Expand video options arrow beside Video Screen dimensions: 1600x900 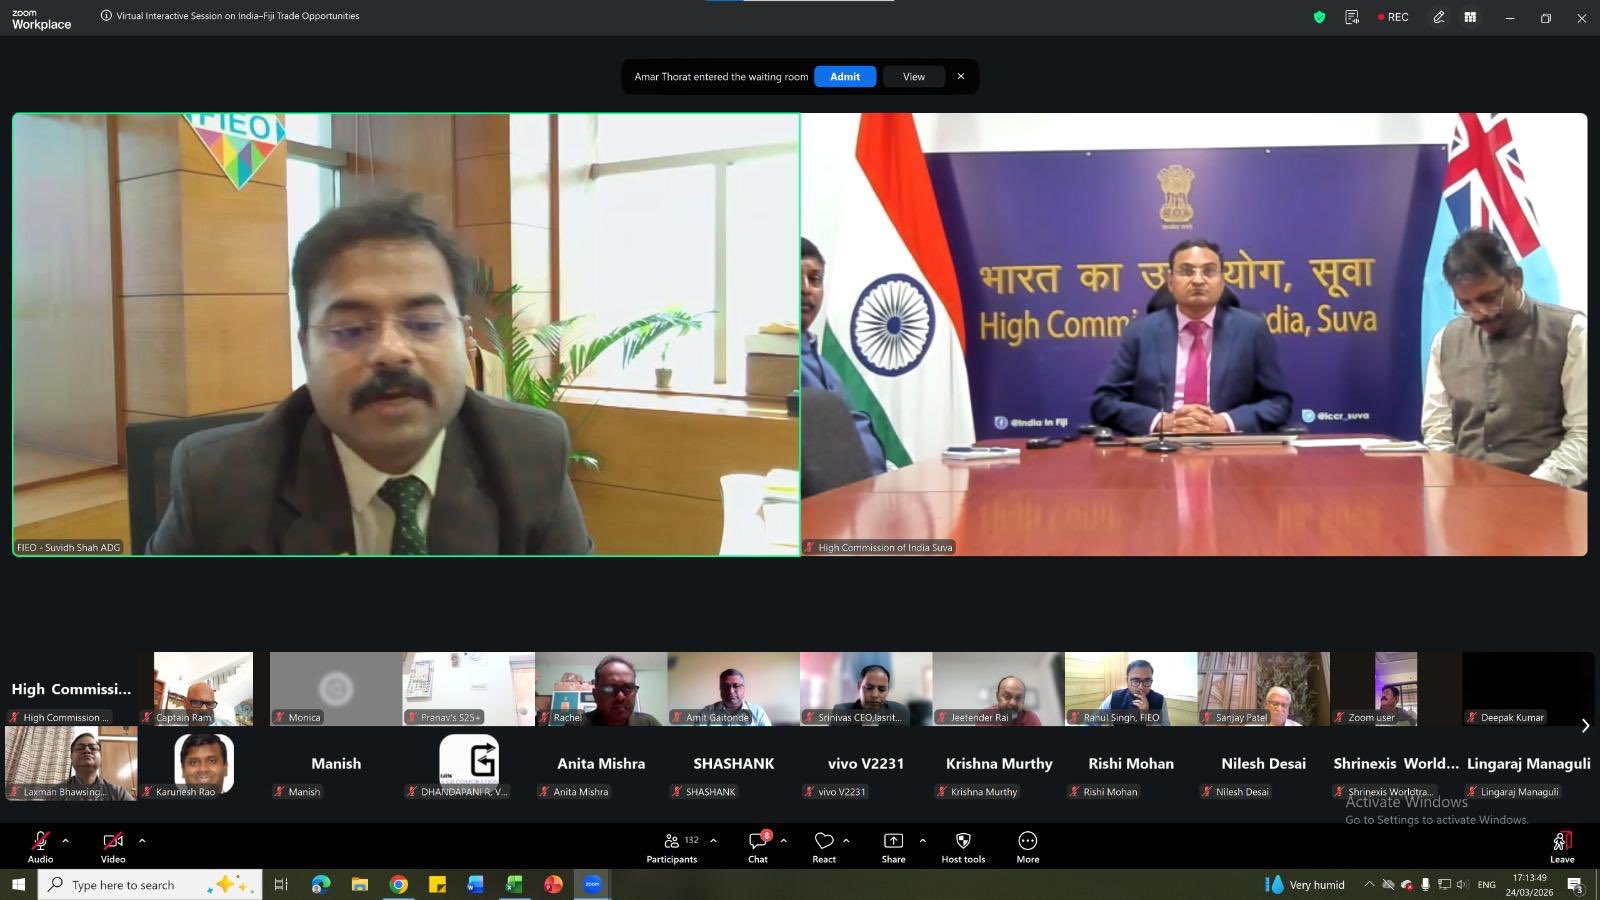142,840
